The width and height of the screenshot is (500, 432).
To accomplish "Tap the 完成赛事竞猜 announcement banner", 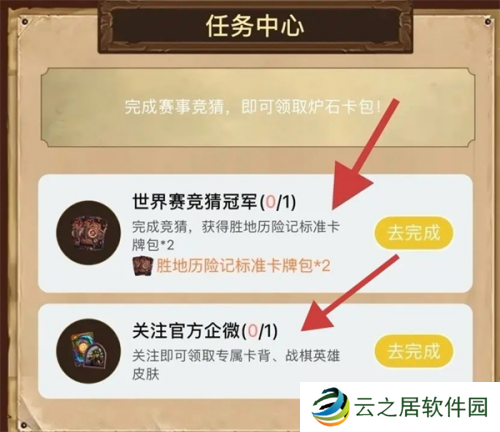I will click(258, 107).
